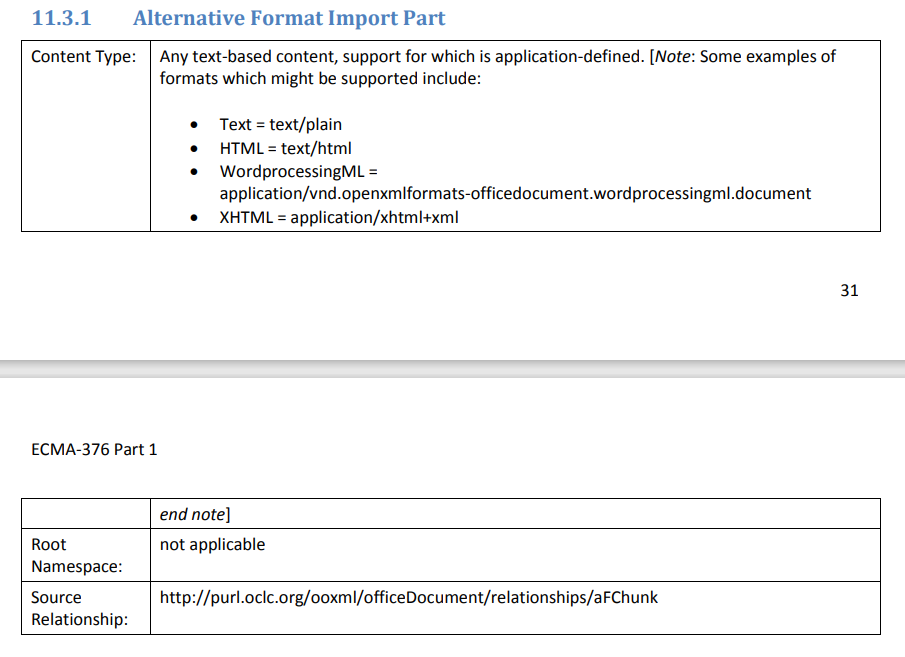
Task: Click the bullet dot beside "Text = text/plain"
Action: 194,126
